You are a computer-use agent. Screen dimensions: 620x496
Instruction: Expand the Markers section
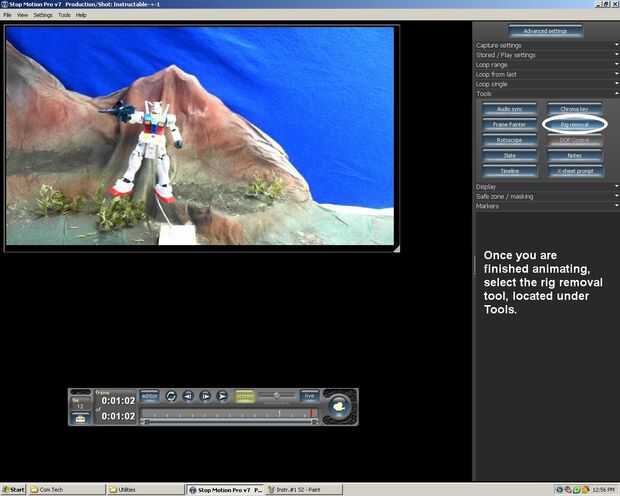(x=546, y=206)
